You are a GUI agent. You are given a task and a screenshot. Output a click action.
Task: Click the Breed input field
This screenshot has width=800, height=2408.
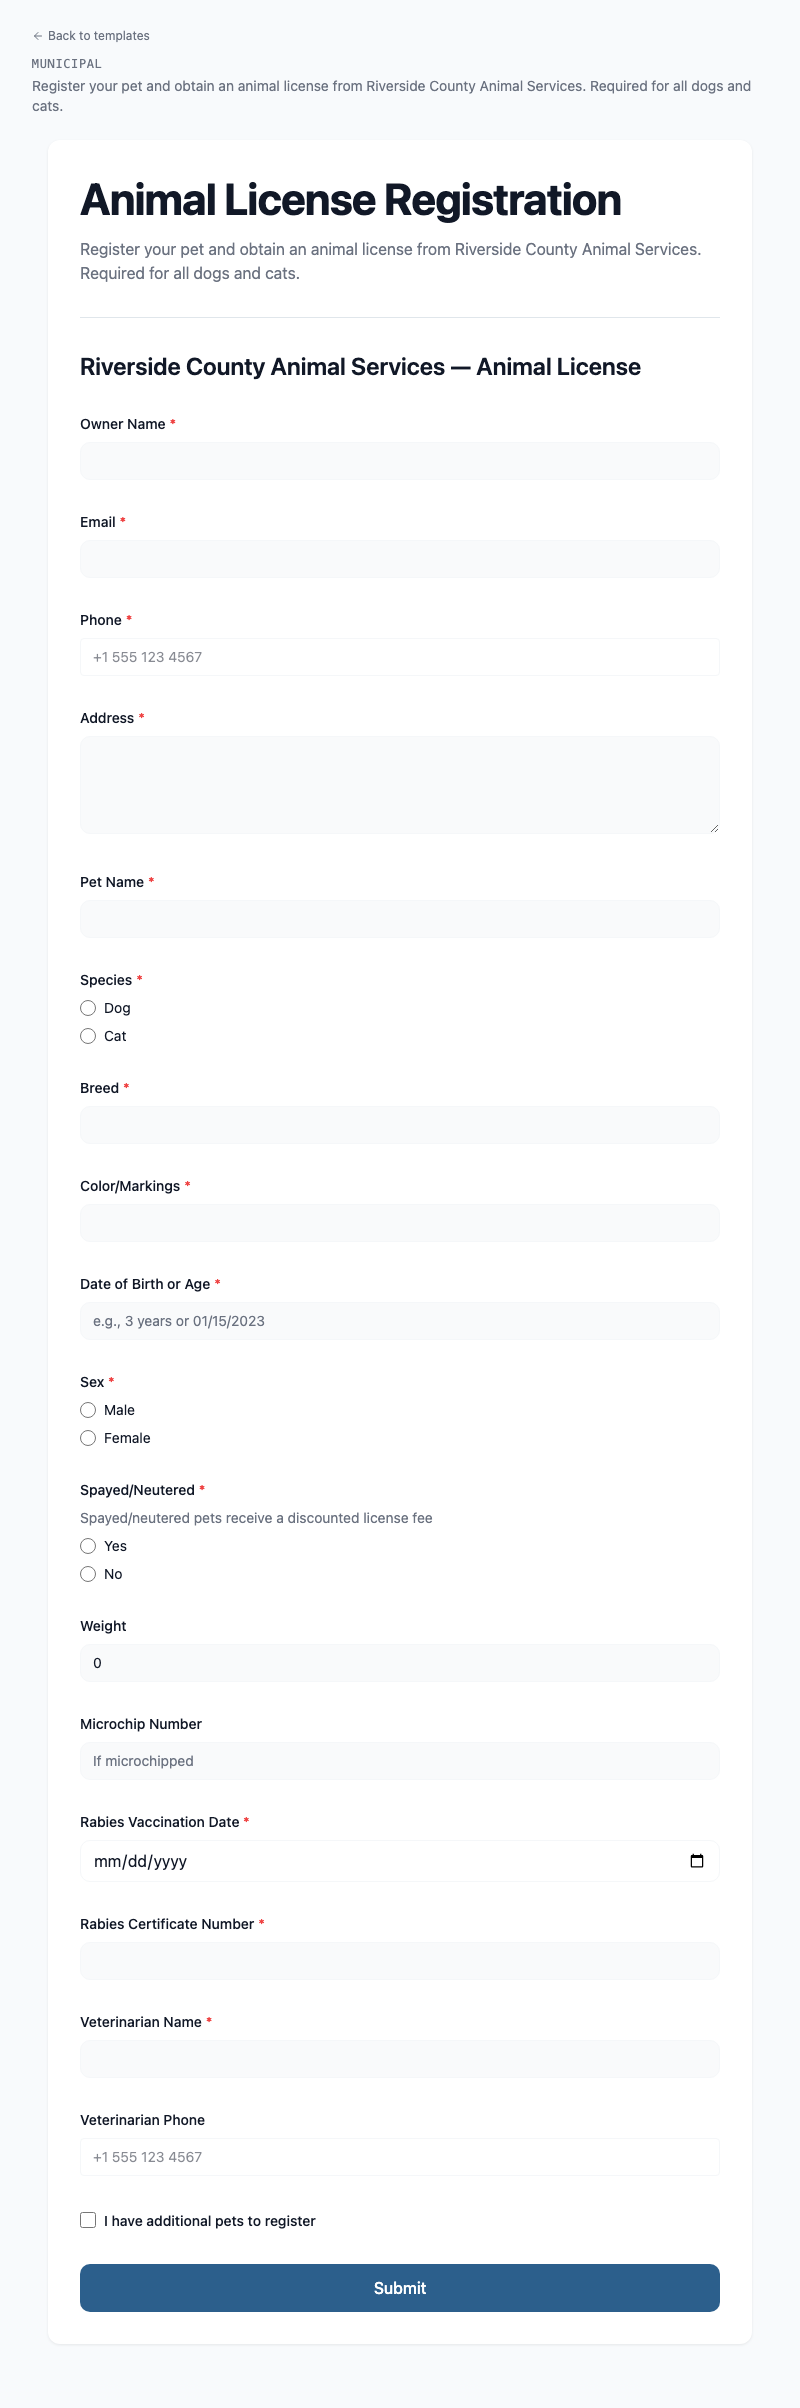click(x=400, y=1125)
